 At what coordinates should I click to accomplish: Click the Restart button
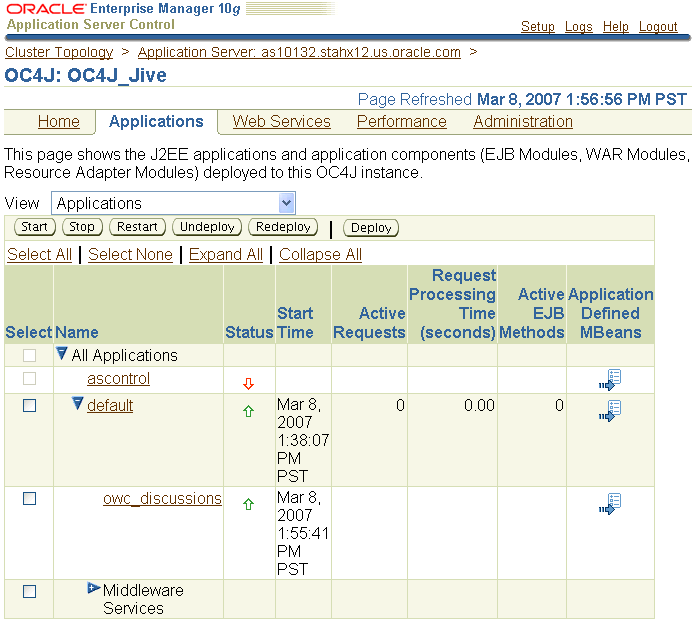click(137, 227)
